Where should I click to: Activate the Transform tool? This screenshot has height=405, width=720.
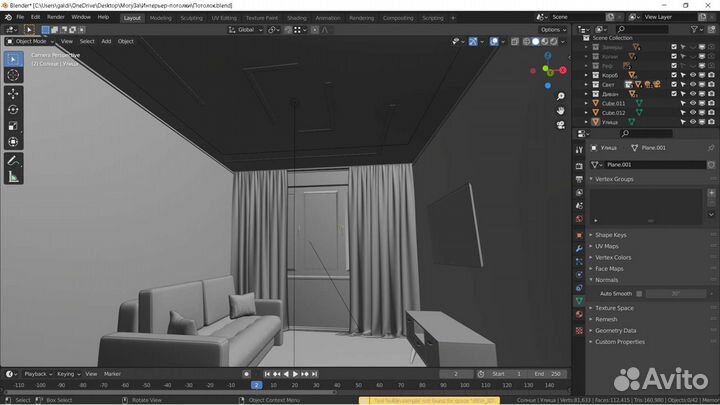point(13,142)
